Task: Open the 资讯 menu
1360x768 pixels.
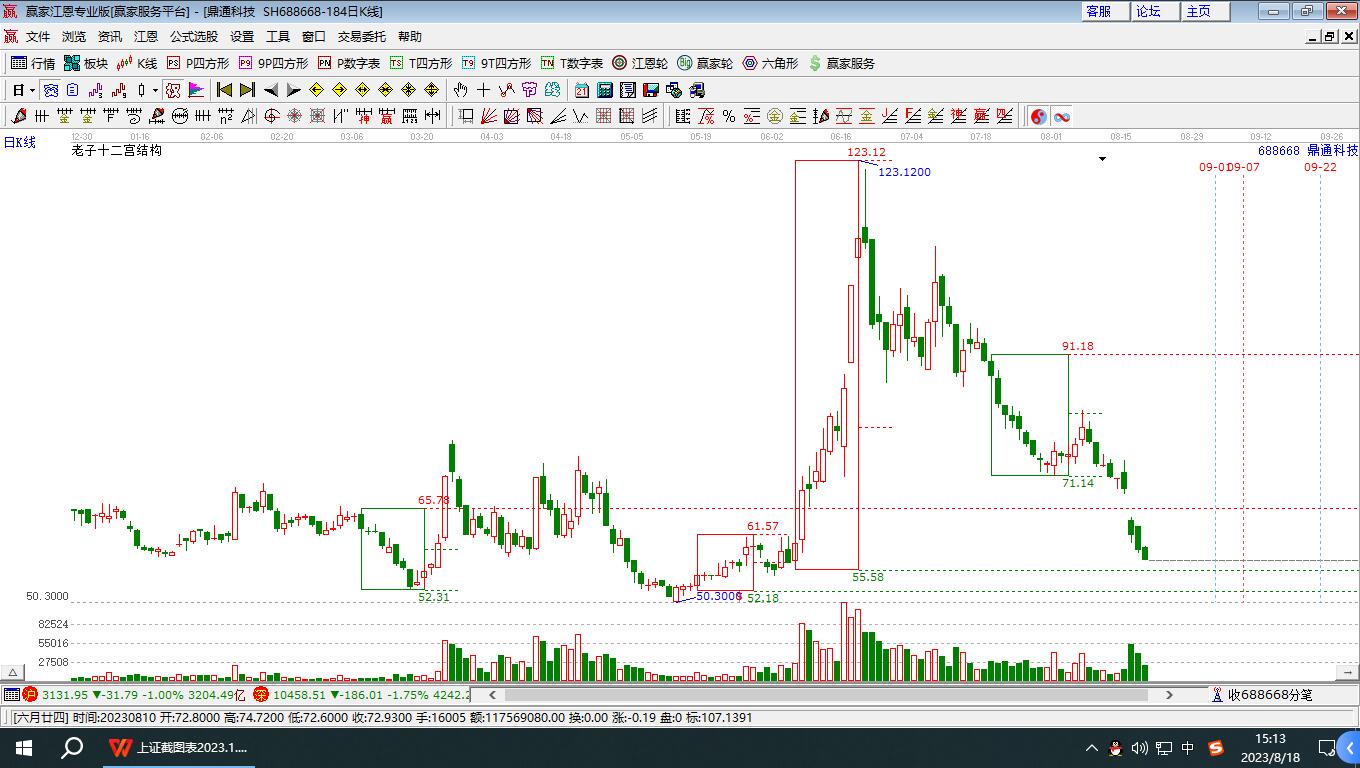Action: (110, 36)
